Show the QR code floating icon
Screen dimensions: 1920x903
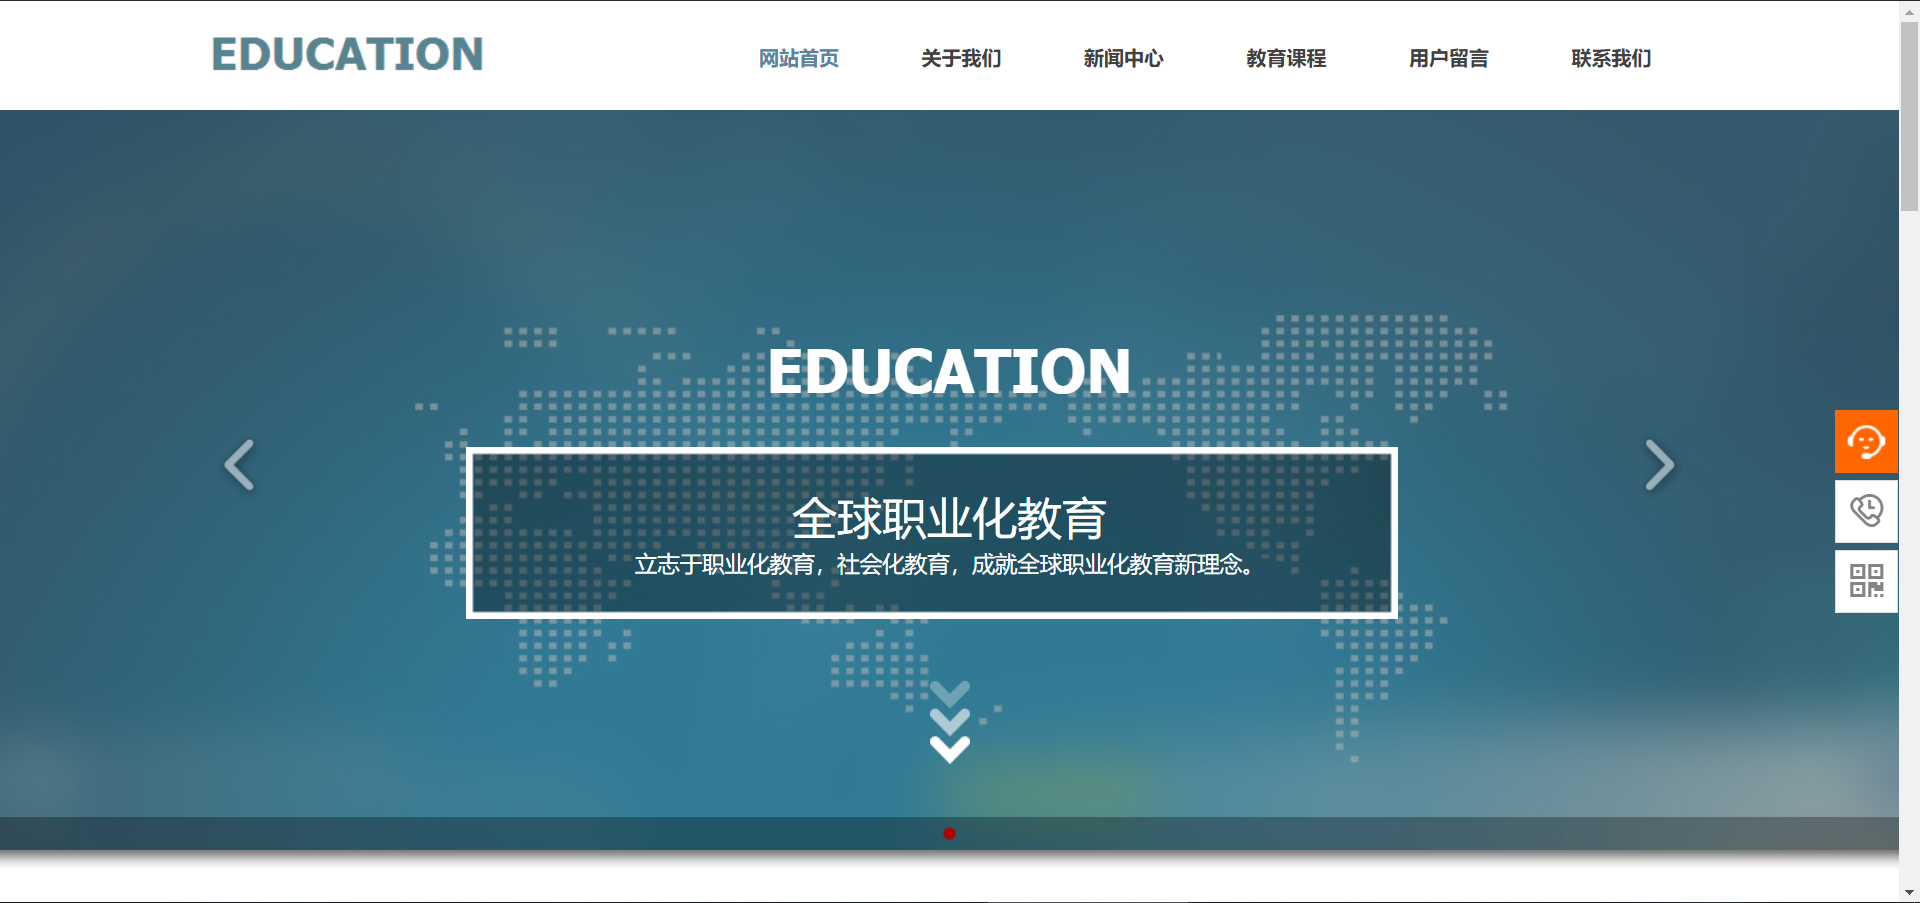point(1865,581)
